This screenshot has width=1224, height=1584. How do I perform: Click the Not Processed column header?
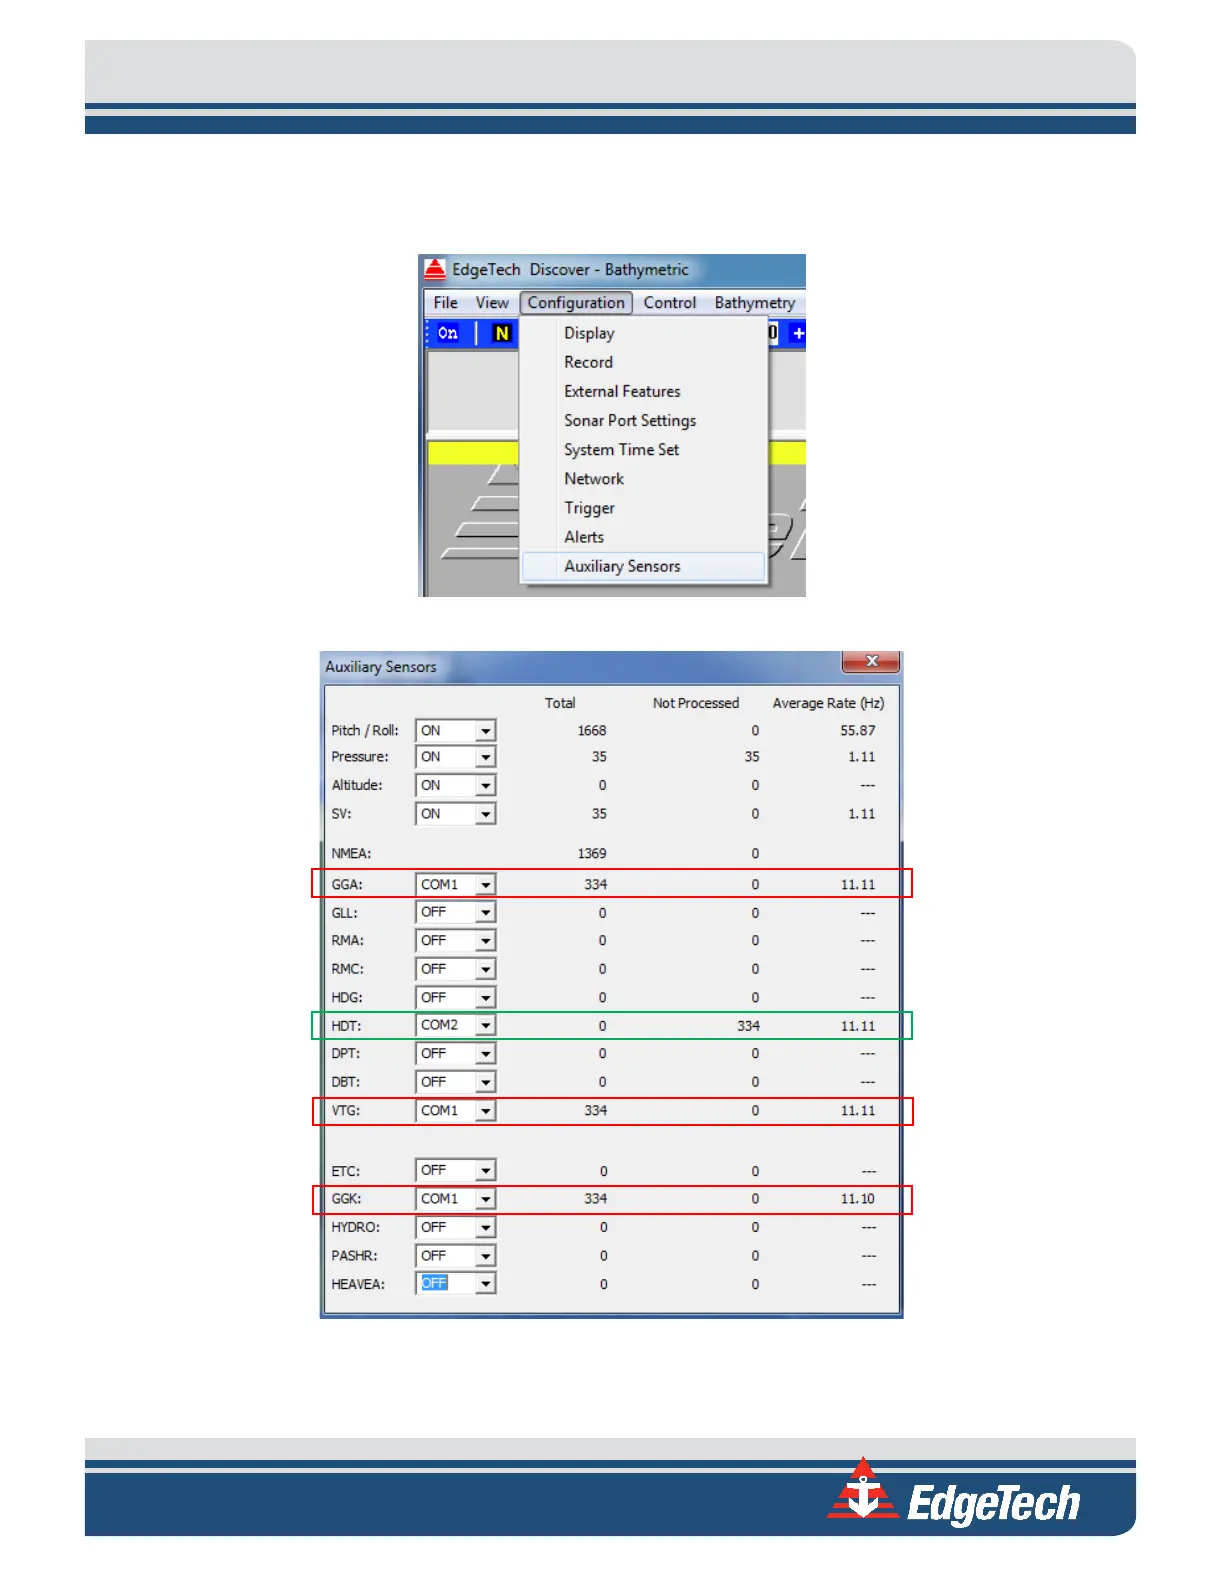[696, 703]
